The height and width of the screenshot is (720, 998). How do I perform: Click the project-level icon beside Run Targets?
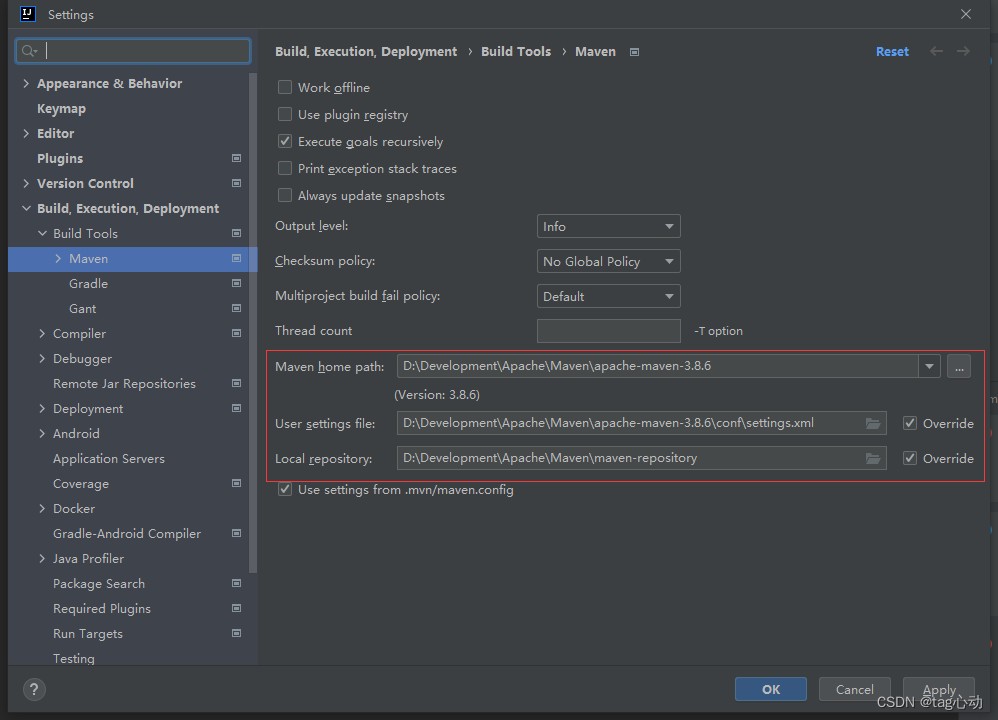(236, 633)
